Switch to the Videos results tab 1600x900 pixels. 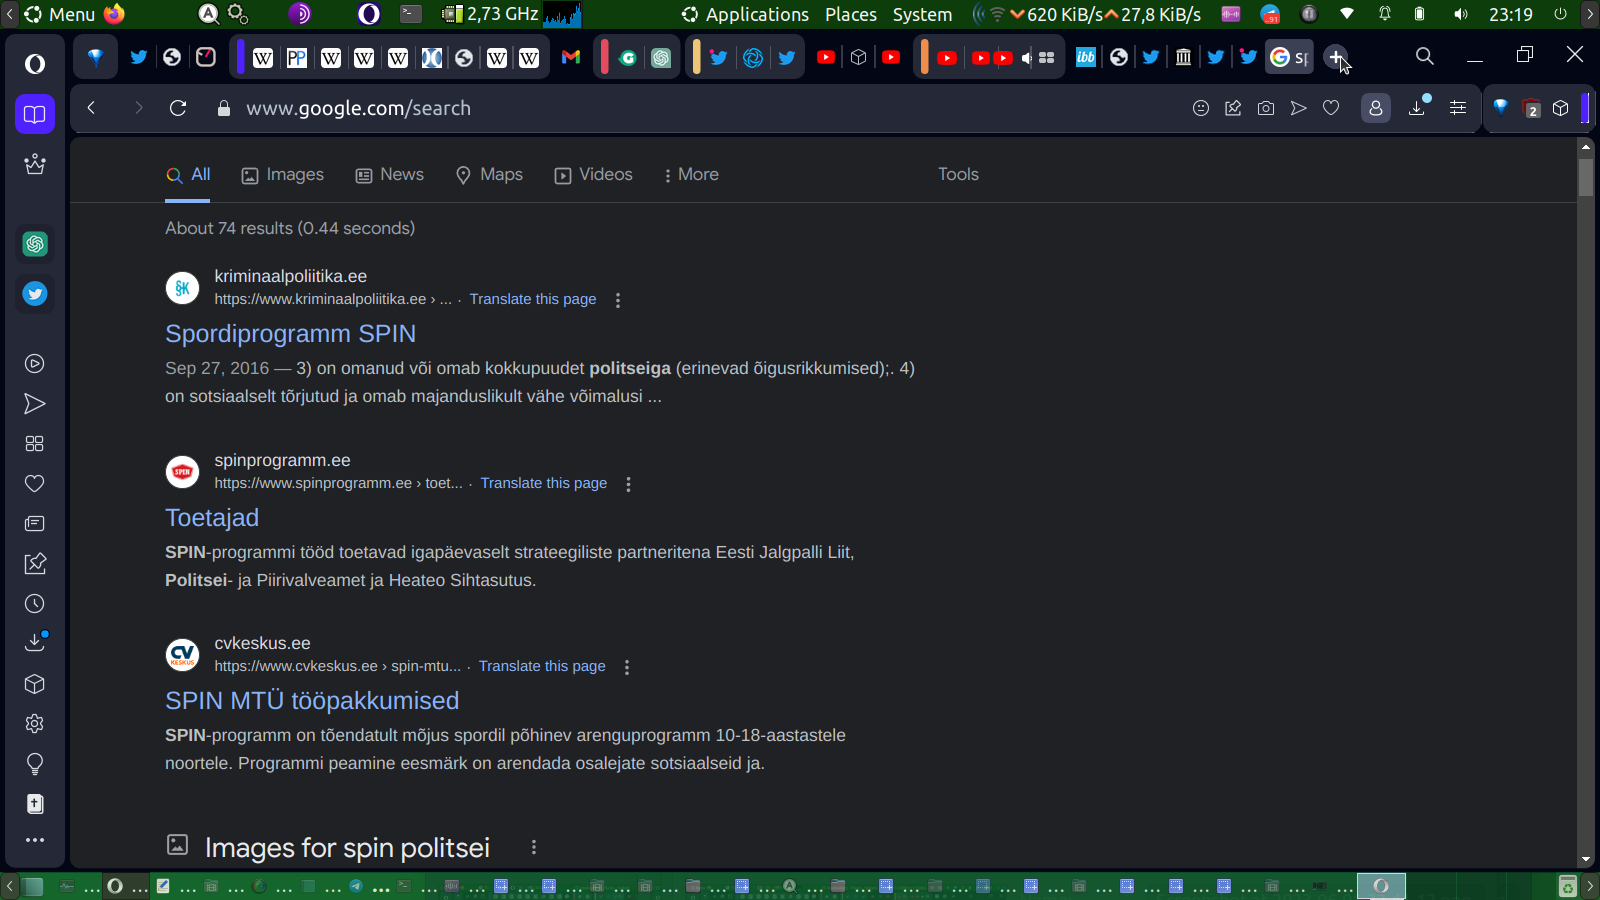[594, 175]
